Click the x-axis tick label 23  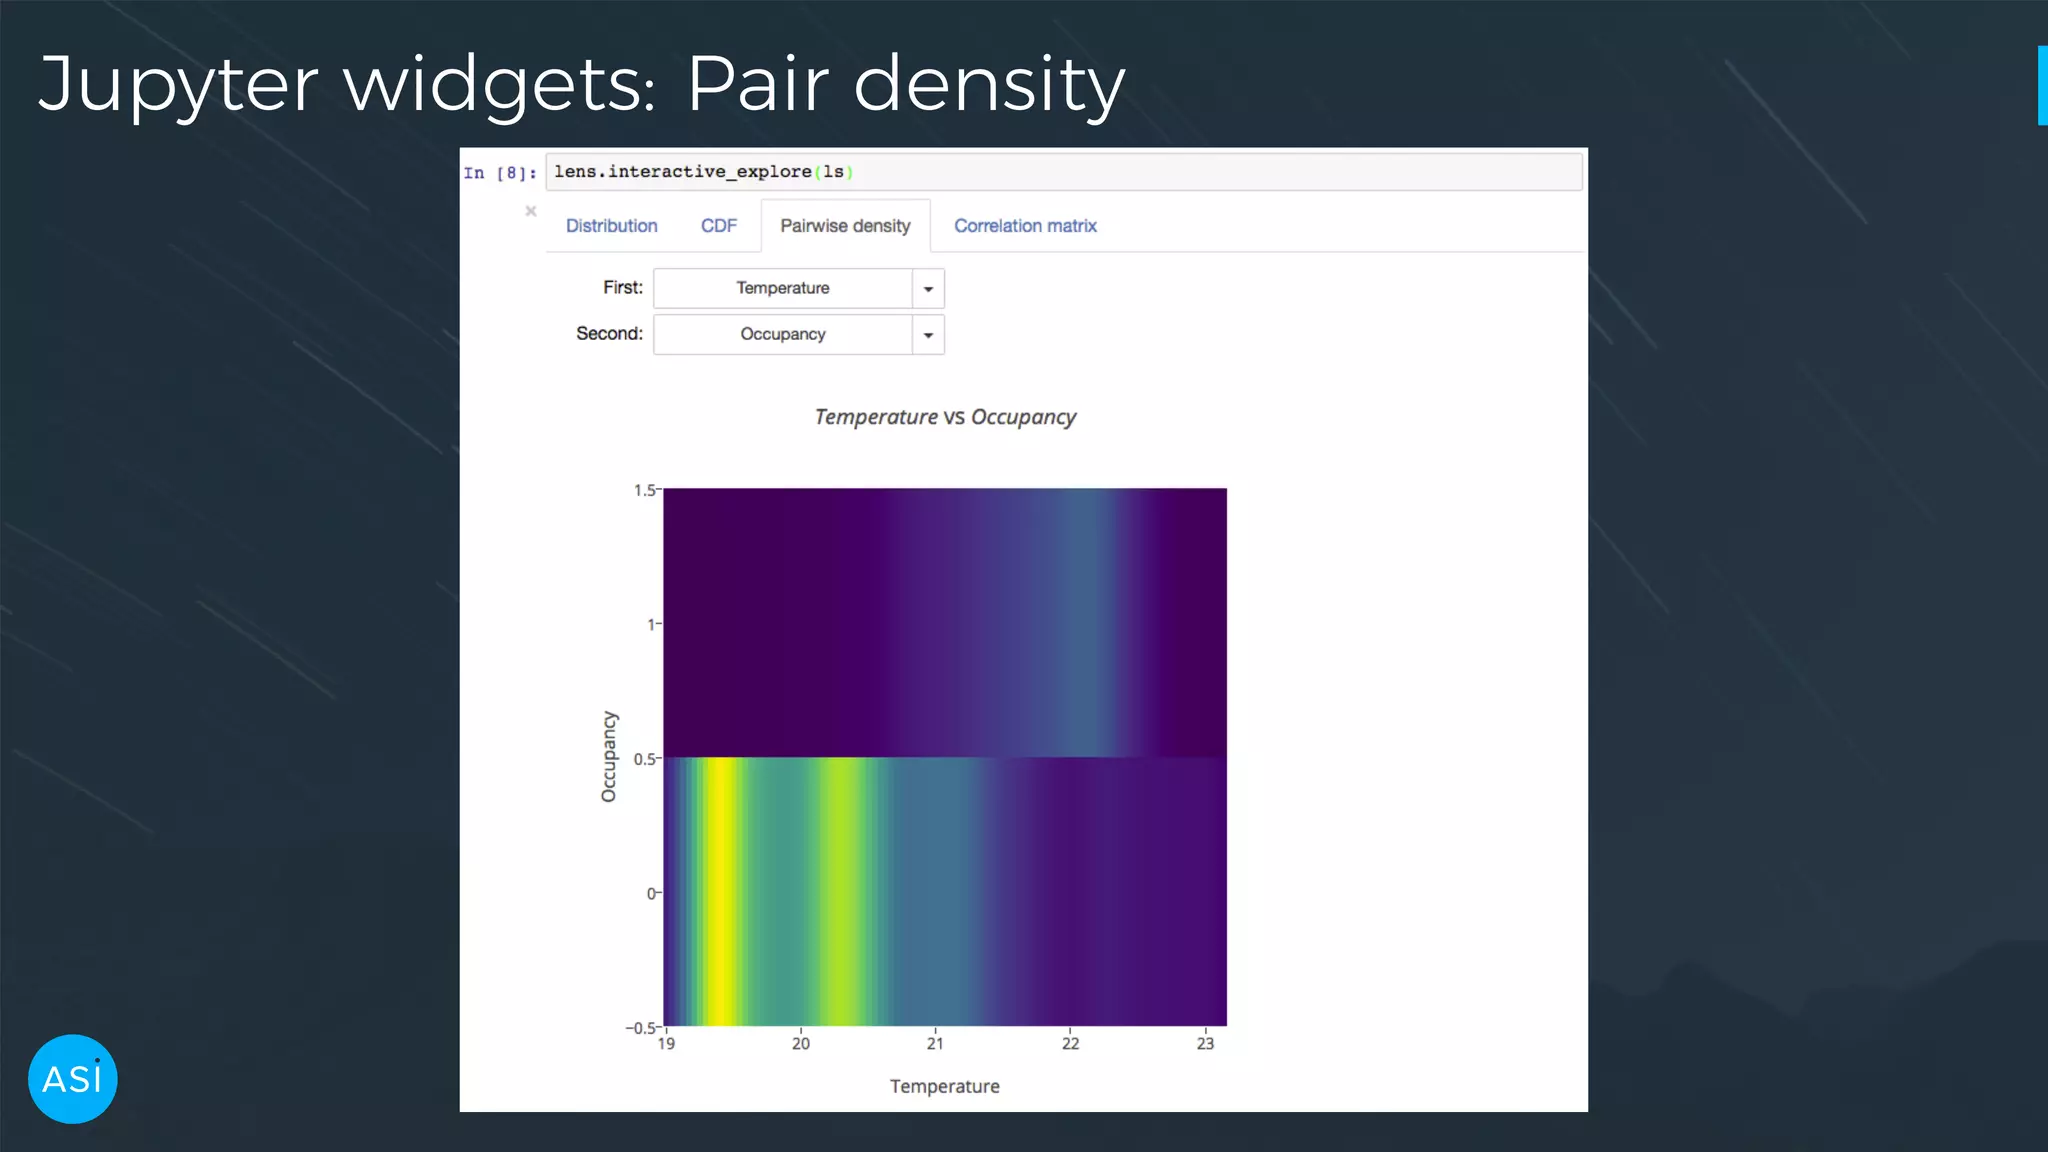point(1205,1043)
